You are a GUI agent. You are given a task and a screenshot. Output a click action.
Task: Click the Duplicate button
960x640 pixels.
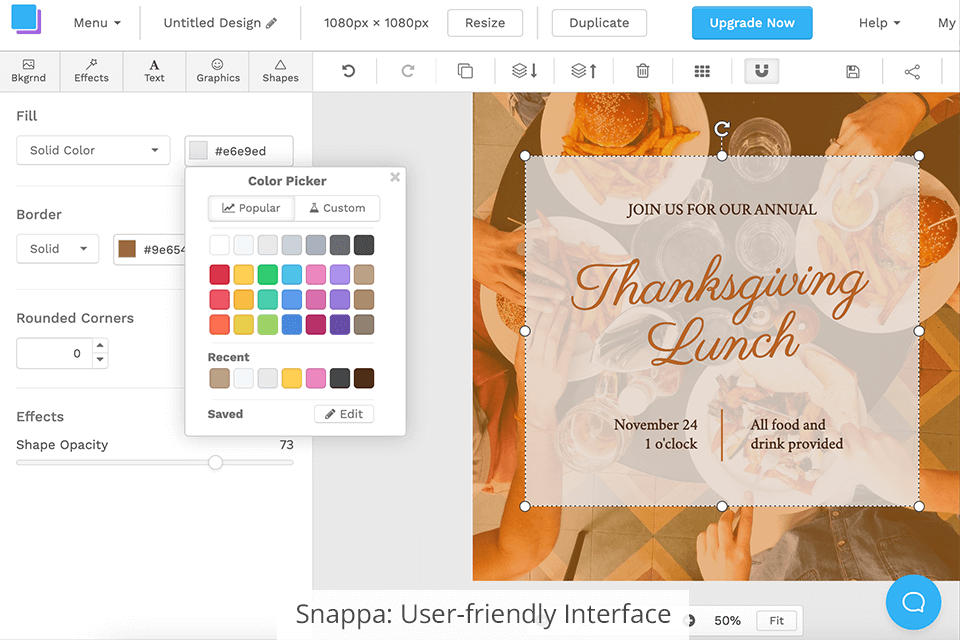[599, 23]
